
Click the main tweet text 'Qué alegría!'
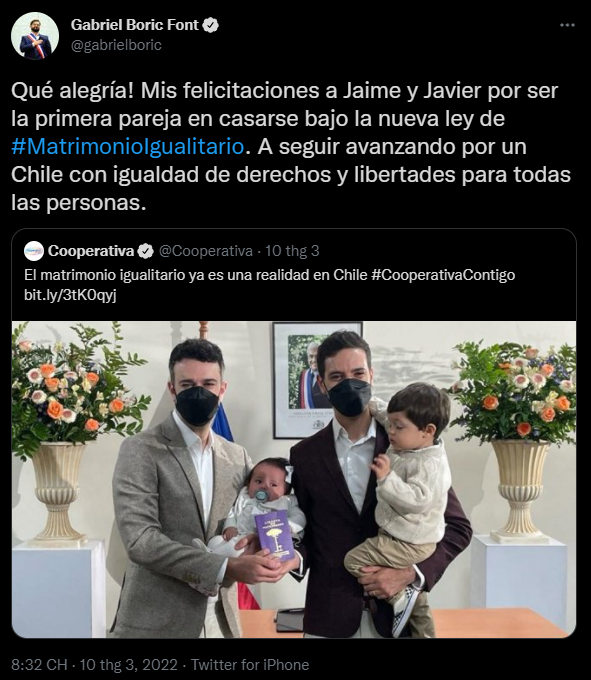72,91
